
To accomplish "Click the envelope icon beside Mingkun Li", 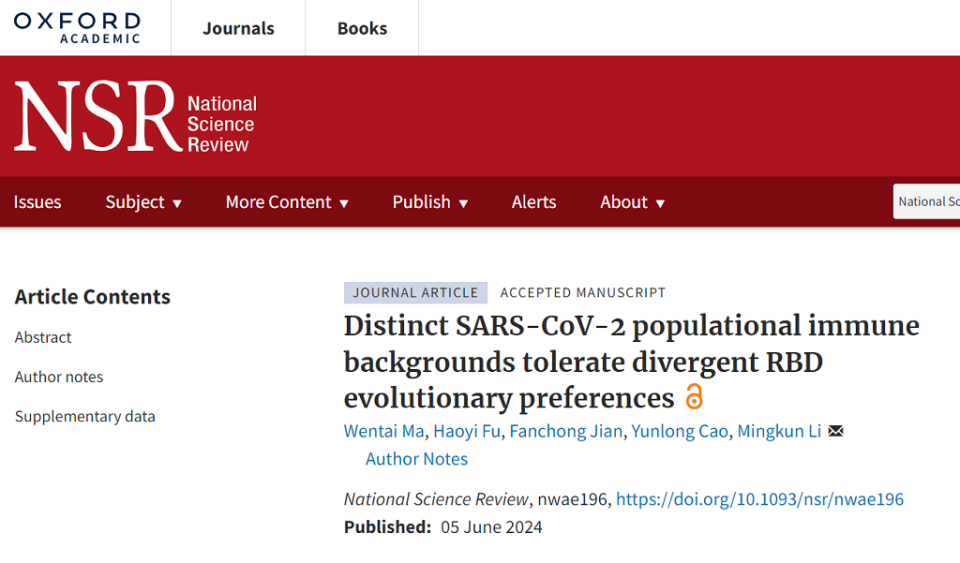I will 836,431.
